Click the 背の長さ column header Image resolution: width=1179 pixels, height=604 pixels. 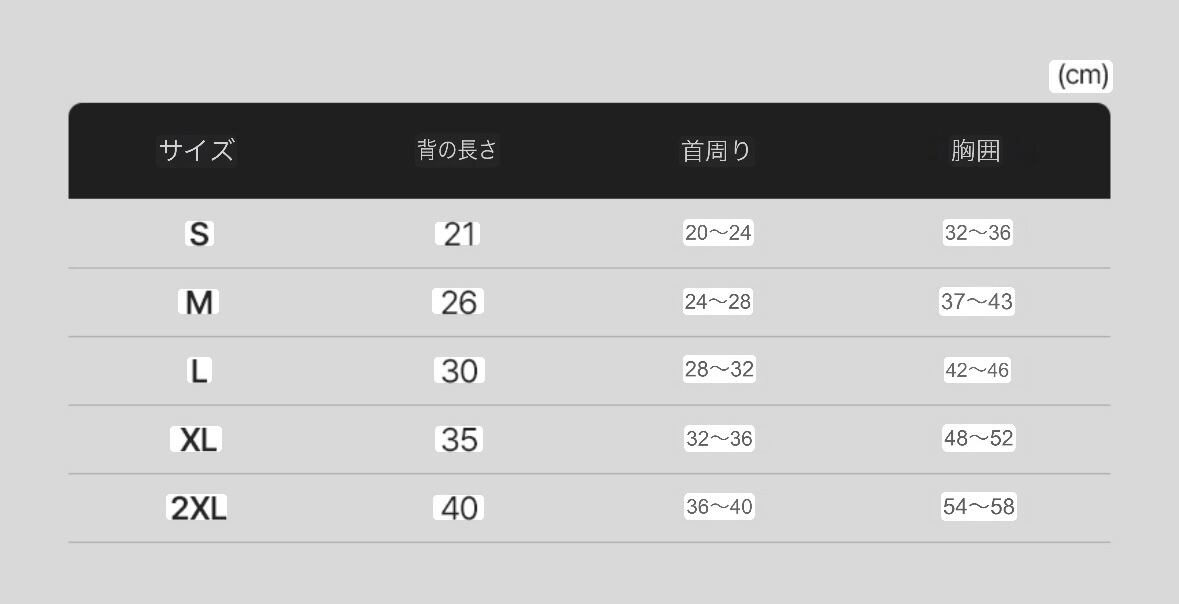[x=457, y=151]
